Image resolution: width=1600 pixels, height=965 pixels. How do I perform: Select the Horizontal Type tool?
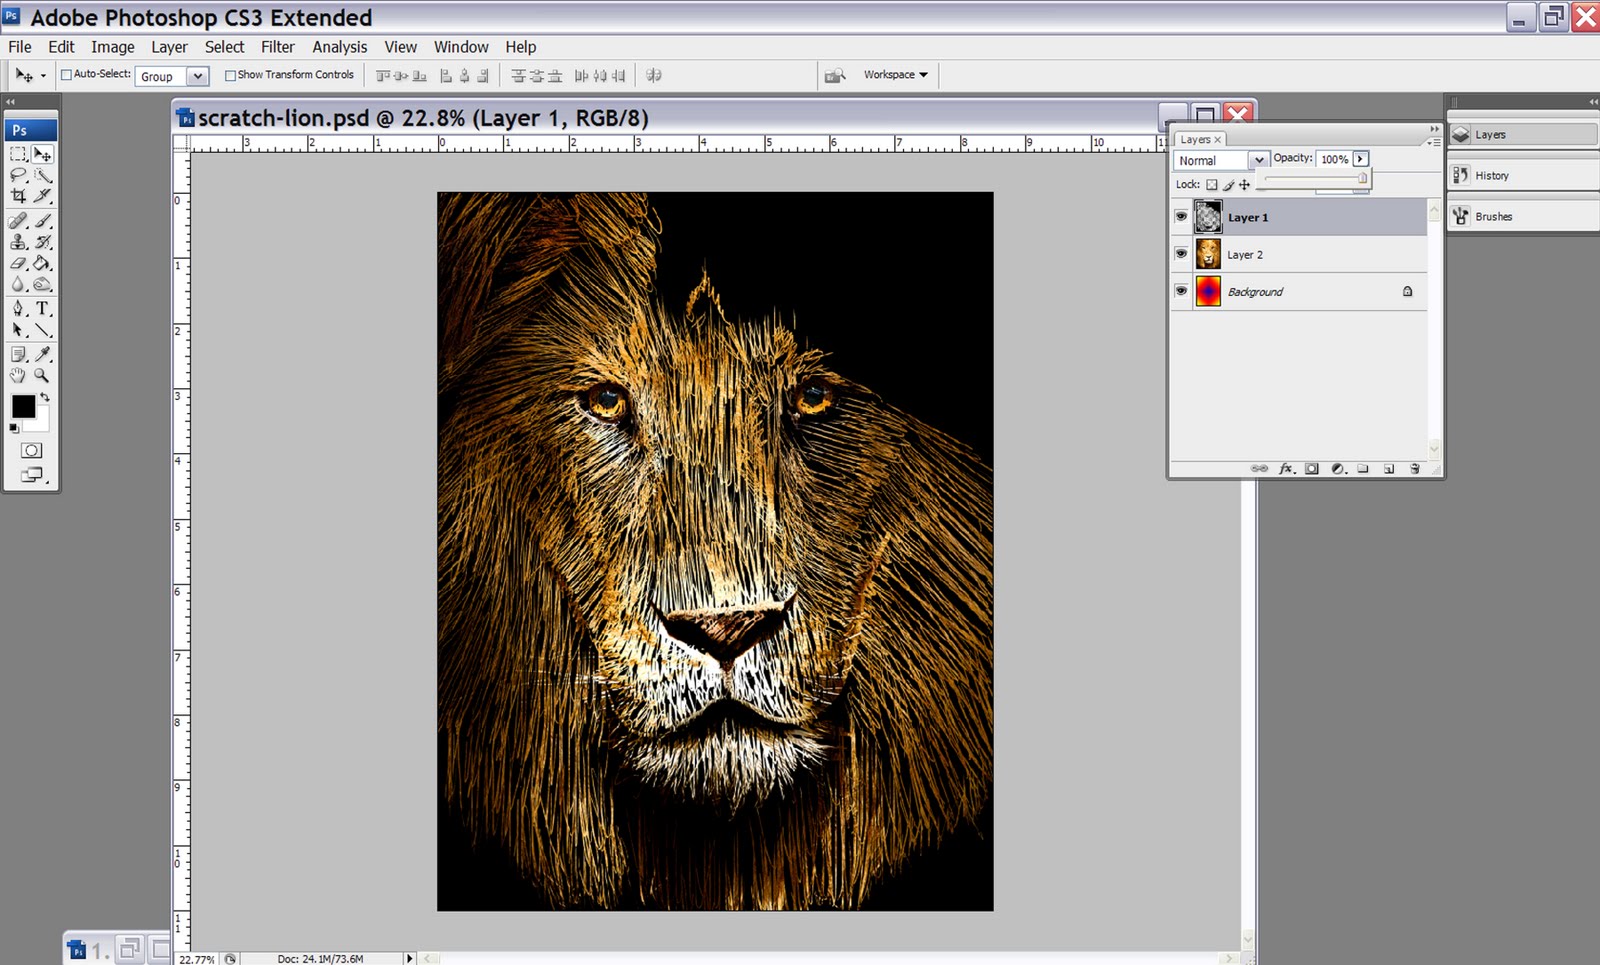tap(40, 309)
